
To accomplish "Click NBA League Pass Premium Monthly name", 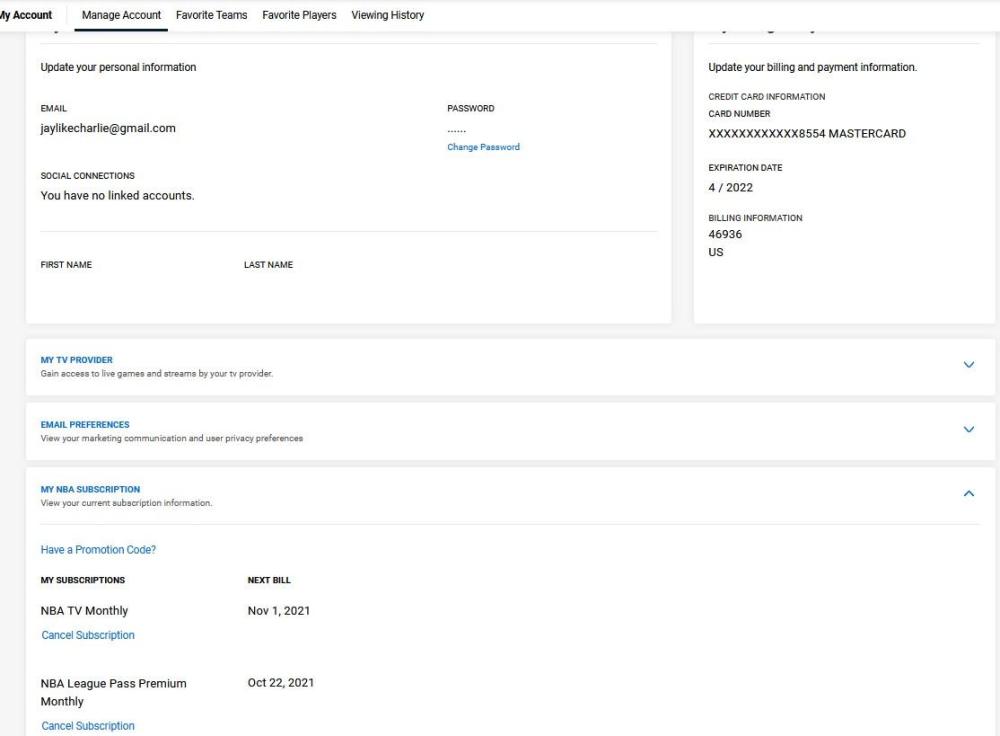I will click(x=114, y=692).
